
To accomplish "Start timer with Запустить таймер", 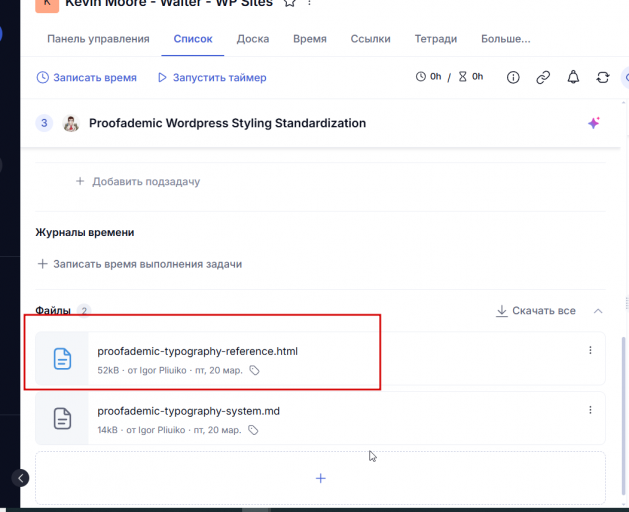I will pyautogui.click(x=212, y=77).
